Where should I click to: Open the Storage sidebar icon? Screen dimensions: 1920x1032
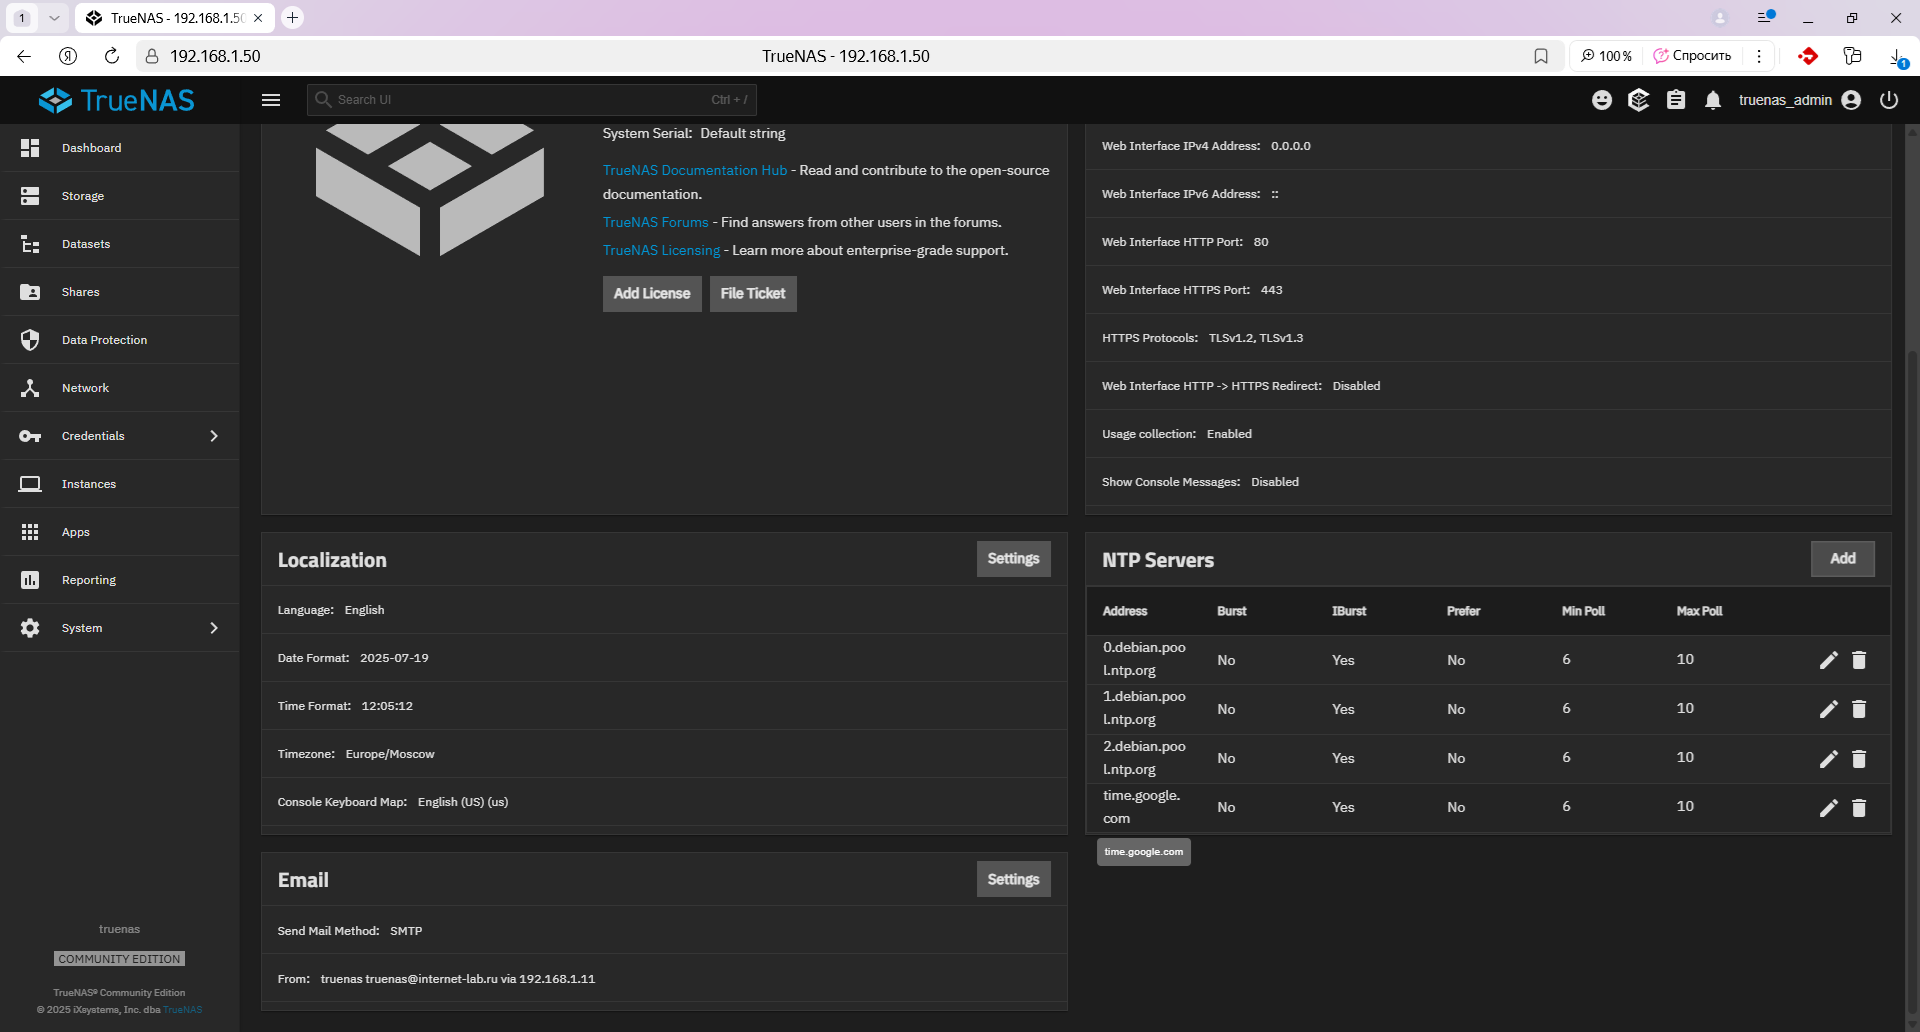(x=30, y=196)
